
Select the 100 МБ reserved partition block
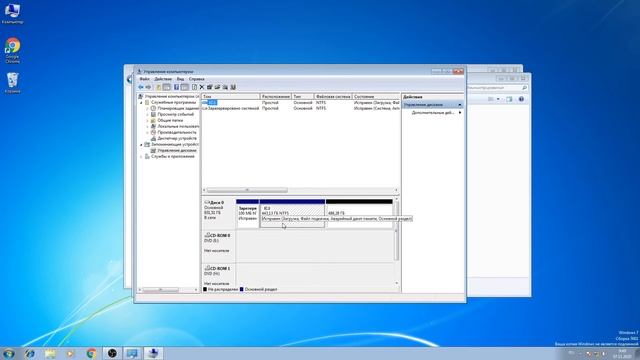click(x=248, y=214)
